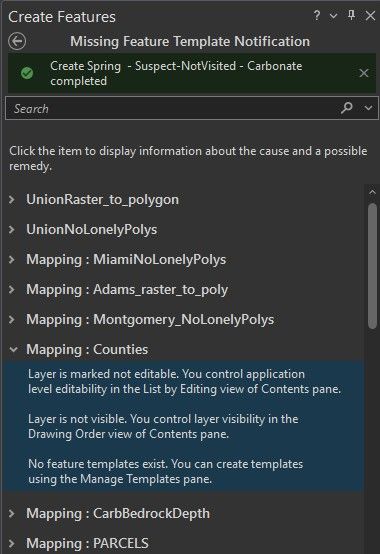
Task: Open the pane help question mark
Action: tap(317, 16)
